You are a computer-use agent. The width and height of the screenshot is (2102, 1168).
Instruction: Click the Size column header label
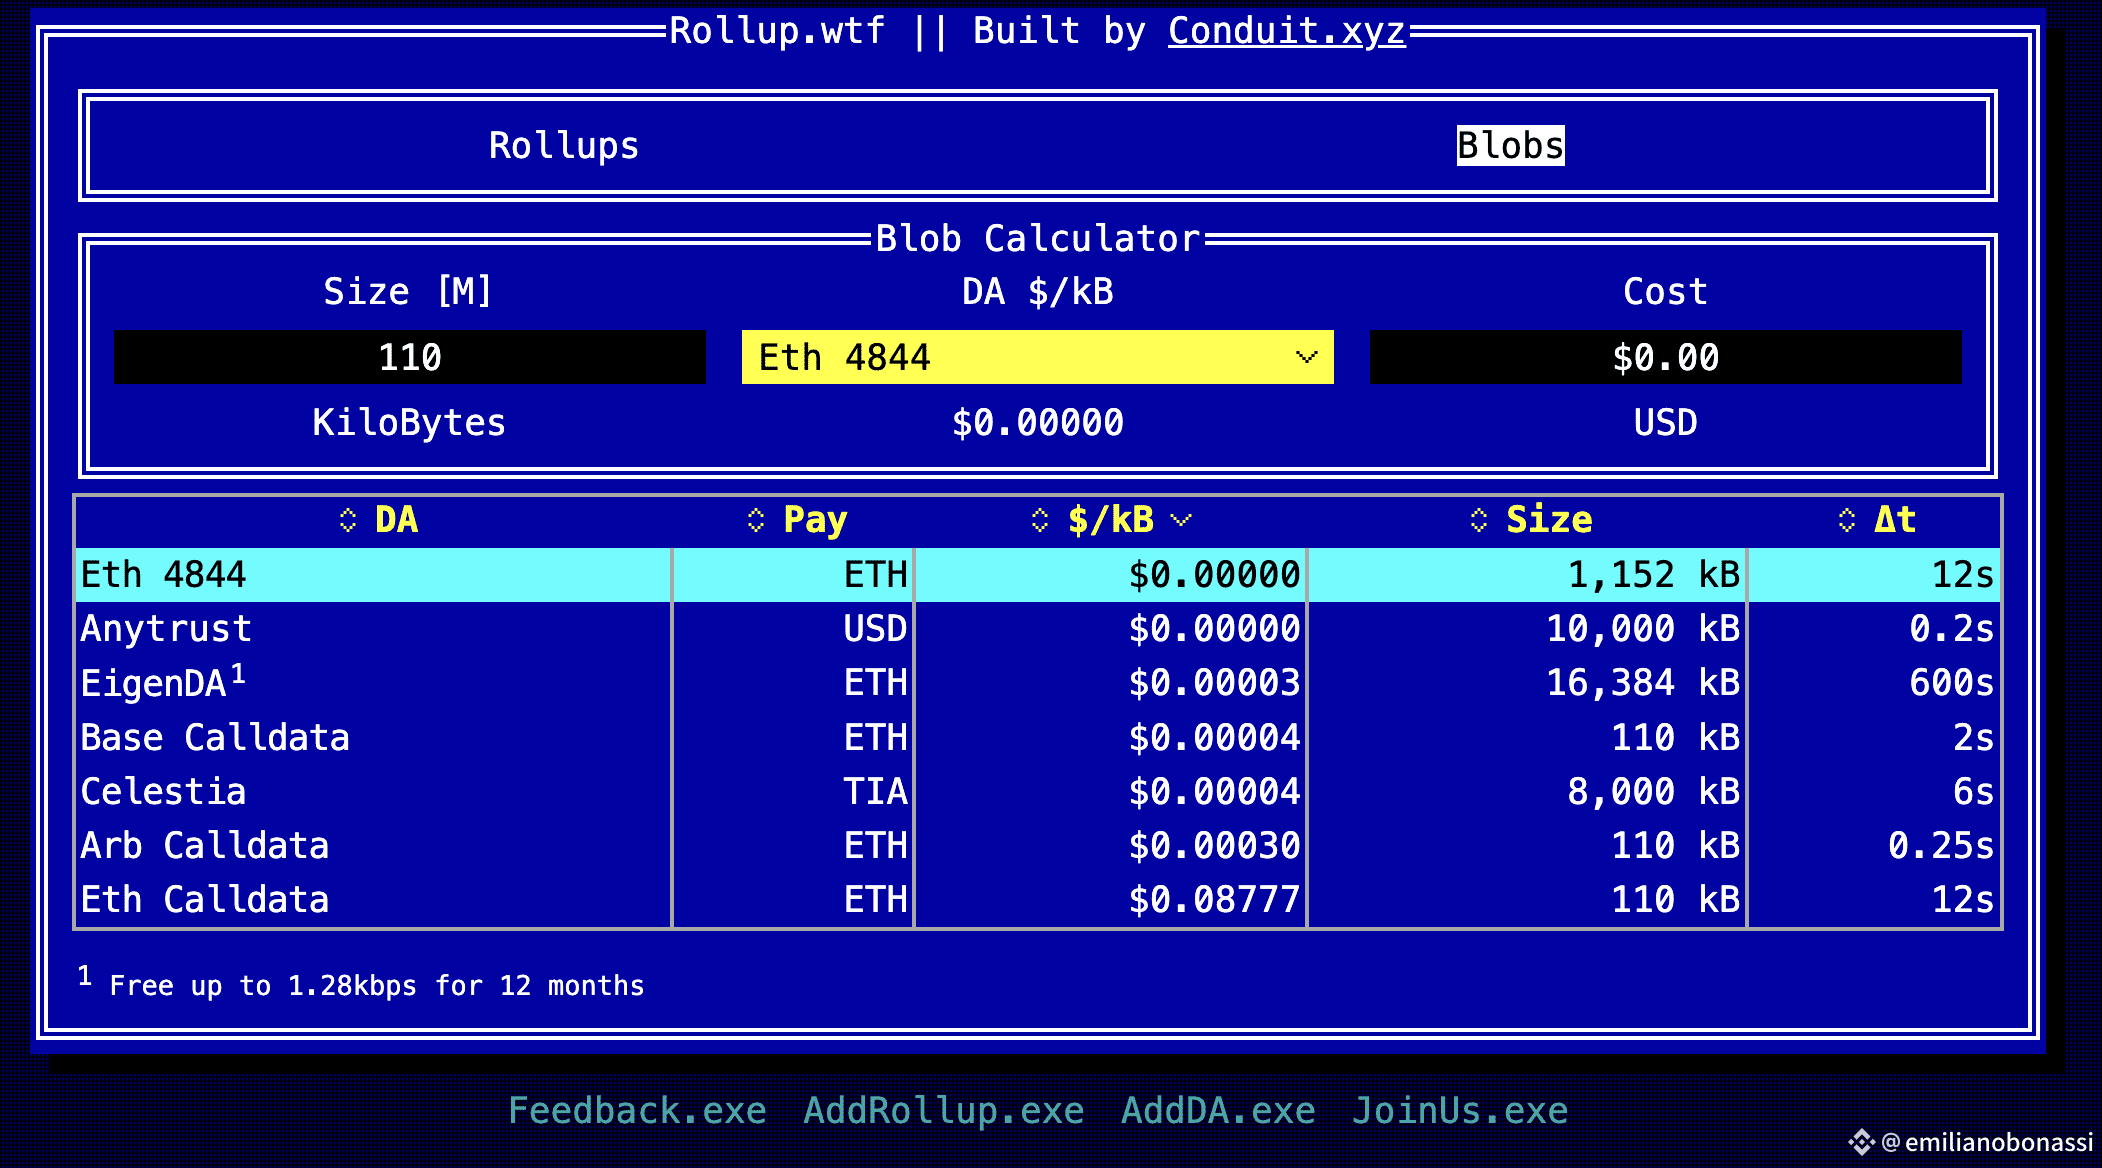[x=1549, y=520]
